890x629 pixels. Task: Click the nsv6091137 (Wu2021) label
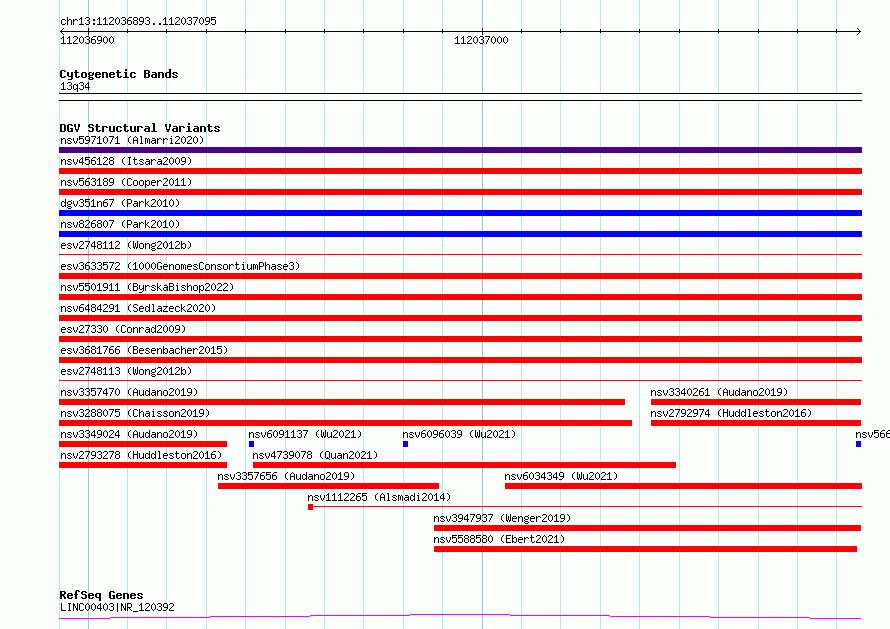[x=305, y=434]
